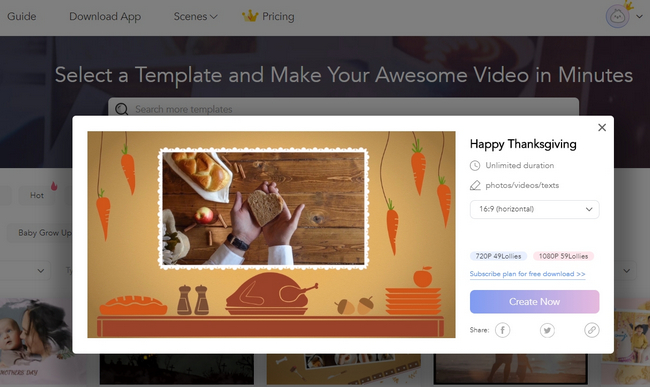The image size is (650, 387).
Task: Share template via Twitter icon
Action: [547, 330]
